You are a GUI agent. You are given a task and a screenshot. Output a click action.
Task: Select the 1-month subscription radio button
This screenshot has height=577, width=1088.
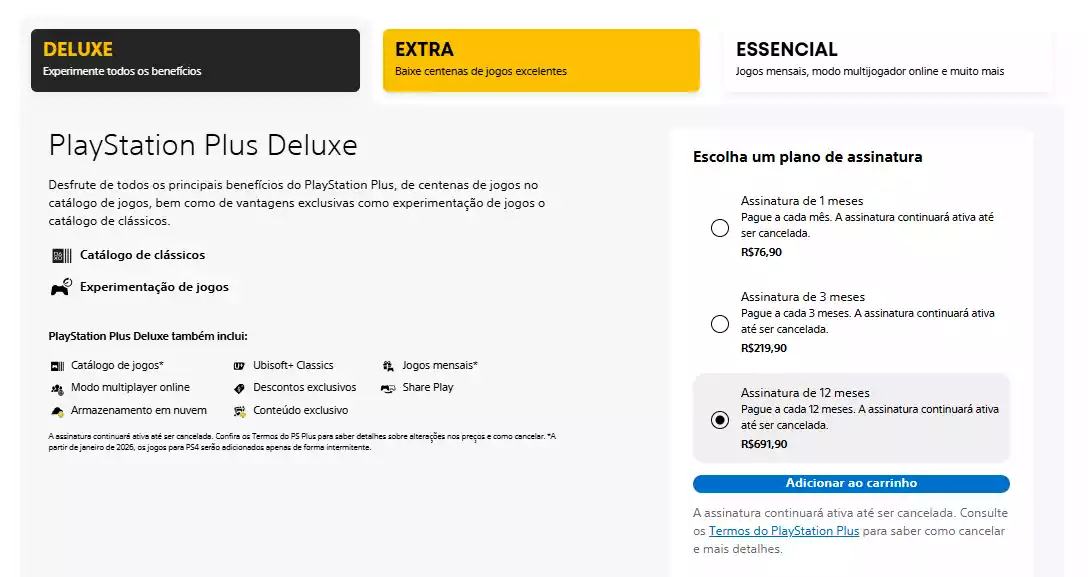coord(719,228)
